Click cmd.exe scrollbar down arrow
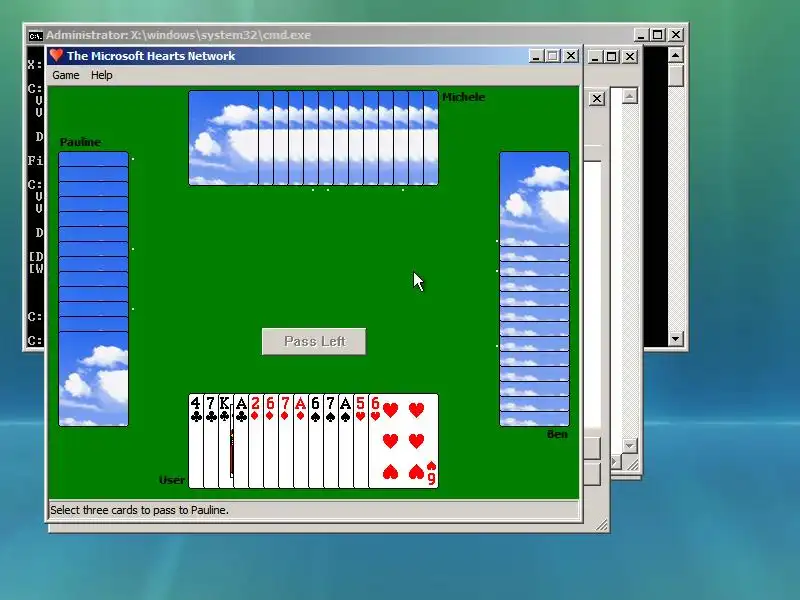Image resolution: width=800 pixels, height=600 pixels. point(676,338)
